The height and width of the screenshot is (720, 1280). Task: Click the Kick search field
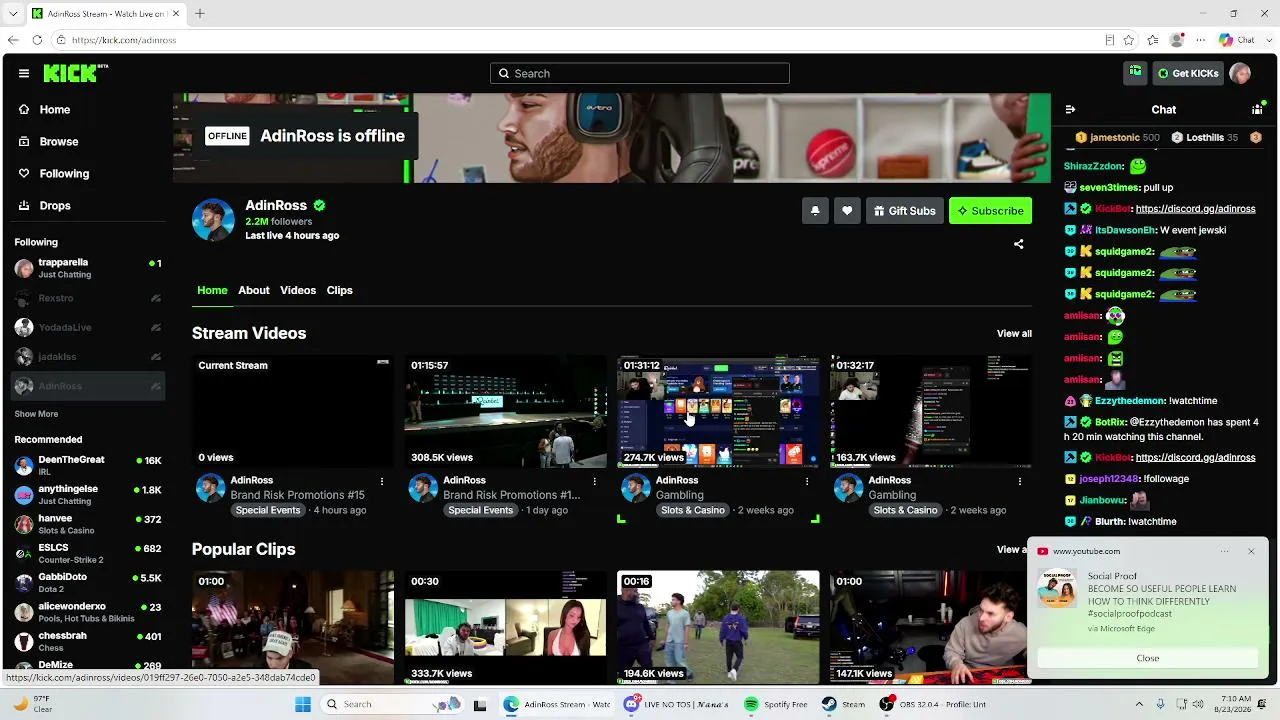pyautogui.click(x=640, y=73)
